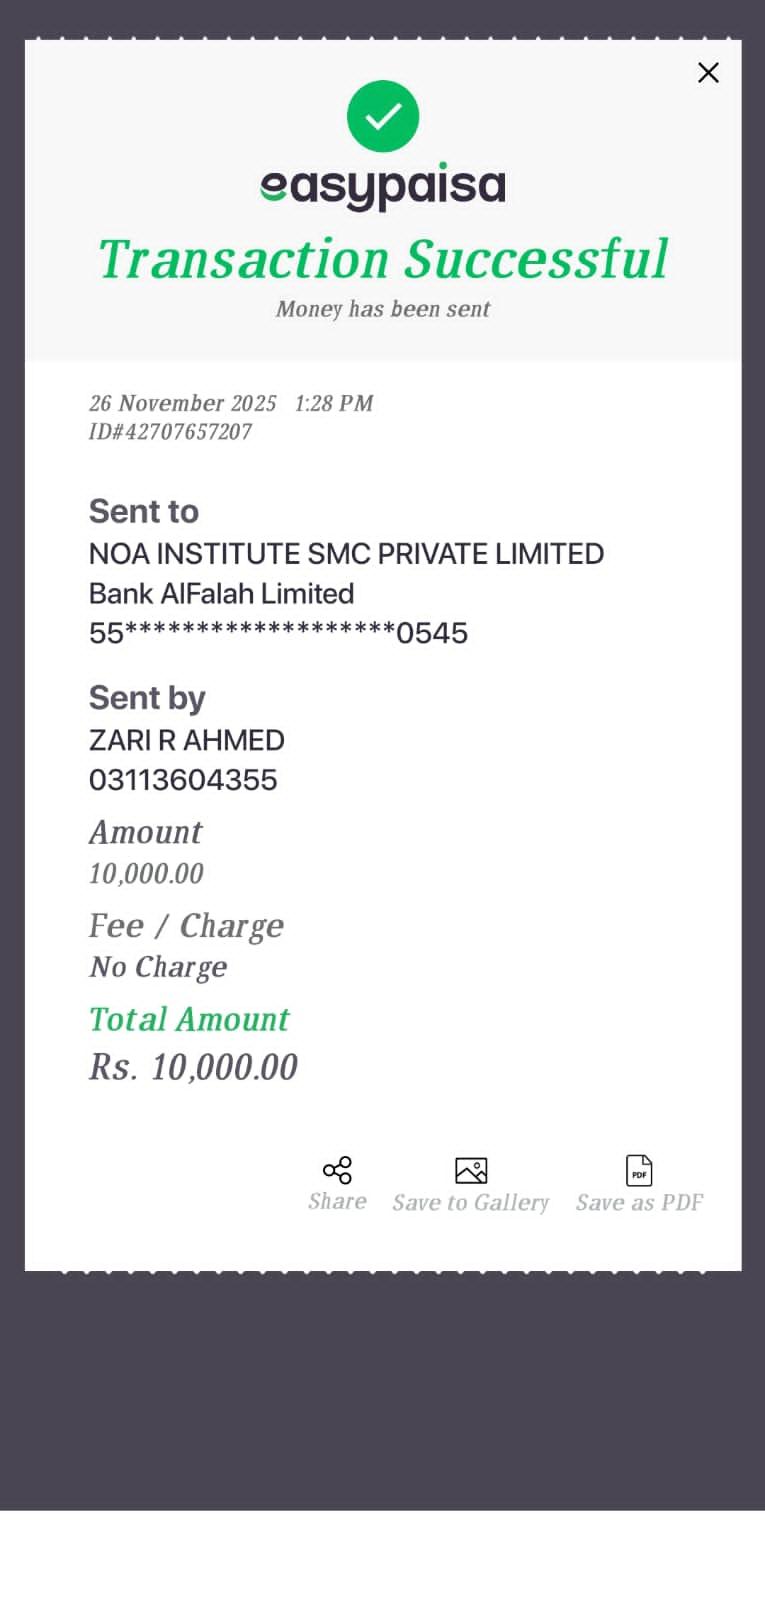The width and height of the screenshot is (765, 1600).
Task: Click the Save as PDF label
Action: click(x=639, y=1203)
